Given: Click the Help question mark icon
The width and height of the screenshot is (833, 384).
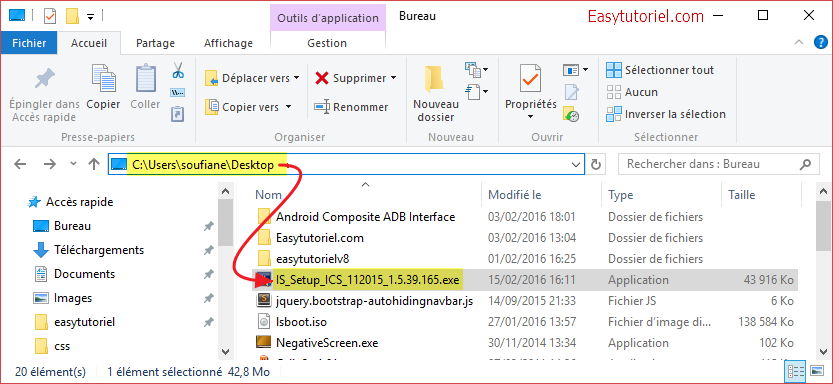Looking at the screenshot, I should pos(820,42).
